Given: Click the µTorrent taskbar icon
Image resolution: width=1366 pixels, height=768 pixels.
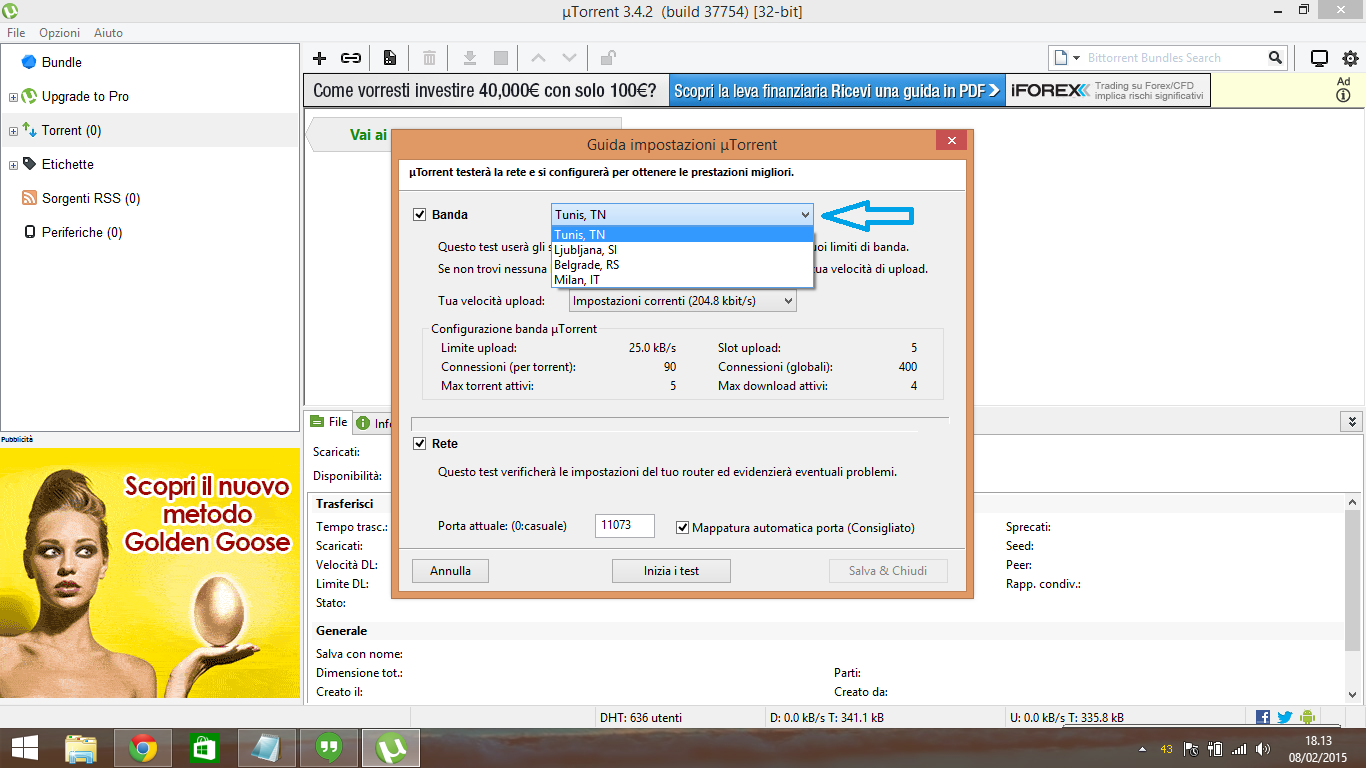Looking at the screenshot, I should click(x=391, y=748).
